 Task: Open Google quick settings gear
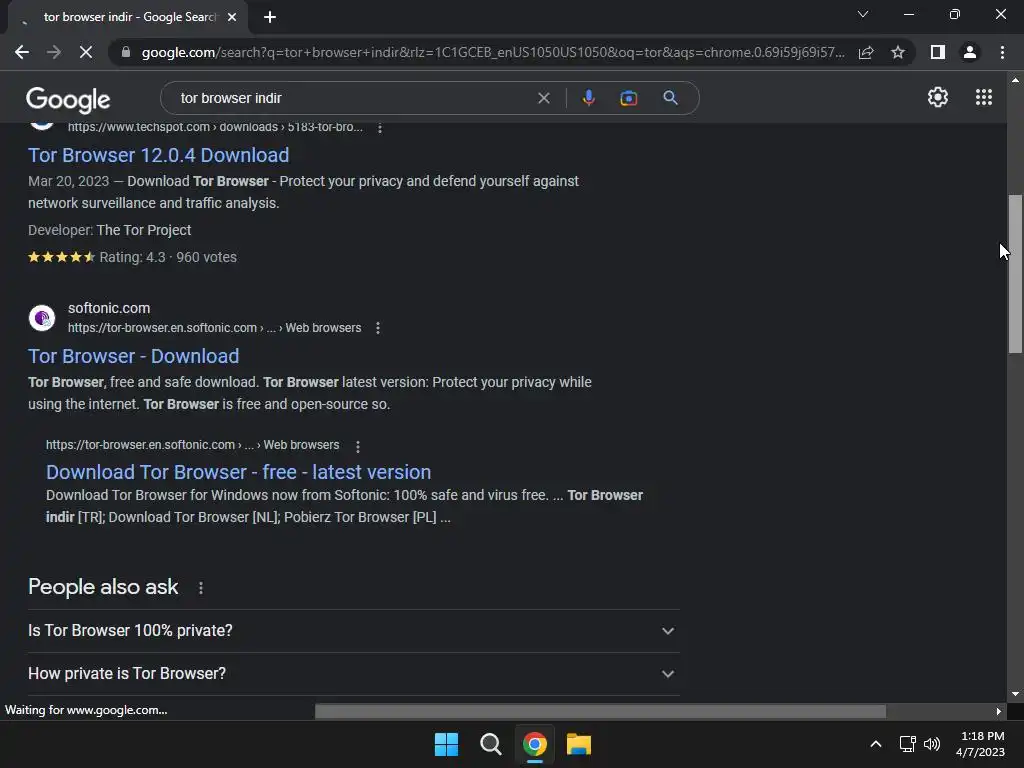point(938,97)
